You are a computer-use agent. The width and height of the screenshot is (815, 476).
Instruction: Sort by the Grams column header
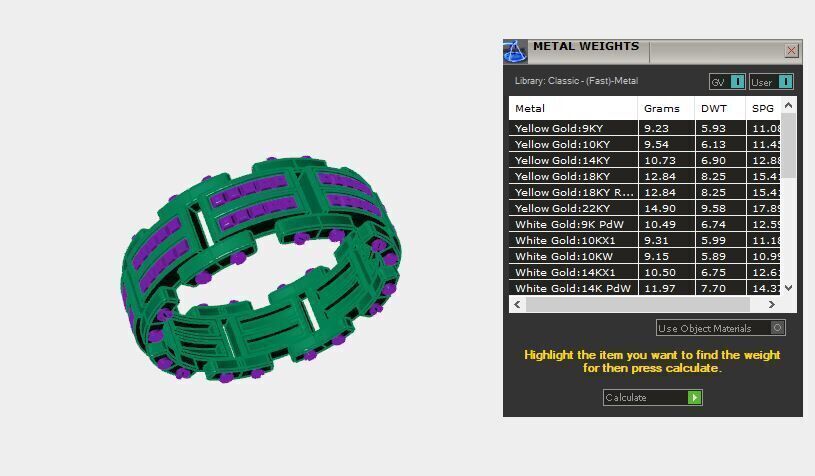click(x=666, y=108)
